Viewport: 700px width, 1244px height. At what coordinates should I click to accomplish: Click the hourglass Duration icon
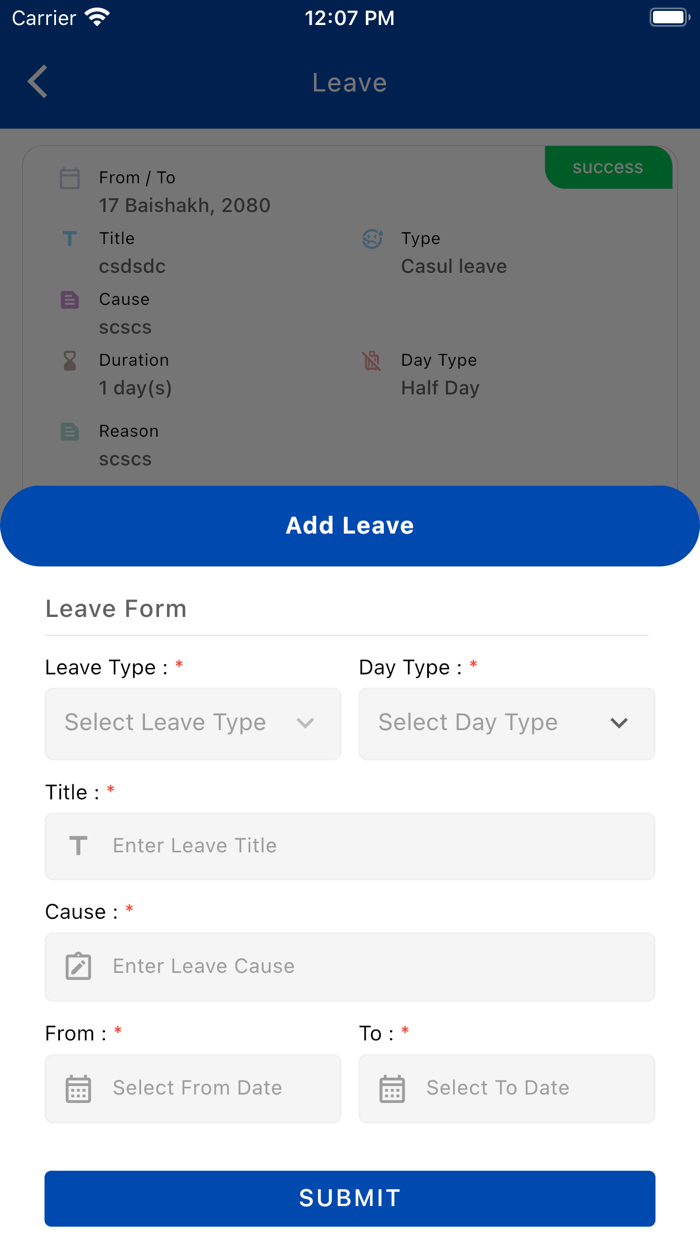click(x=70, y=361)
